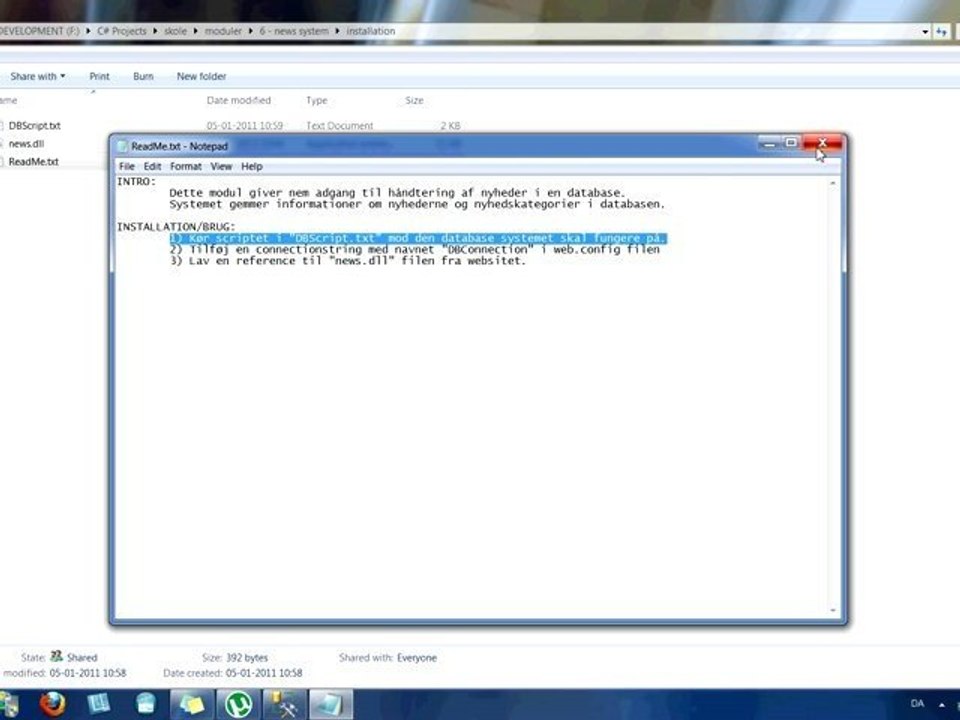Expand arrow after C# Projects breadcrumb
960x720 pixels.
click(155, 31)
